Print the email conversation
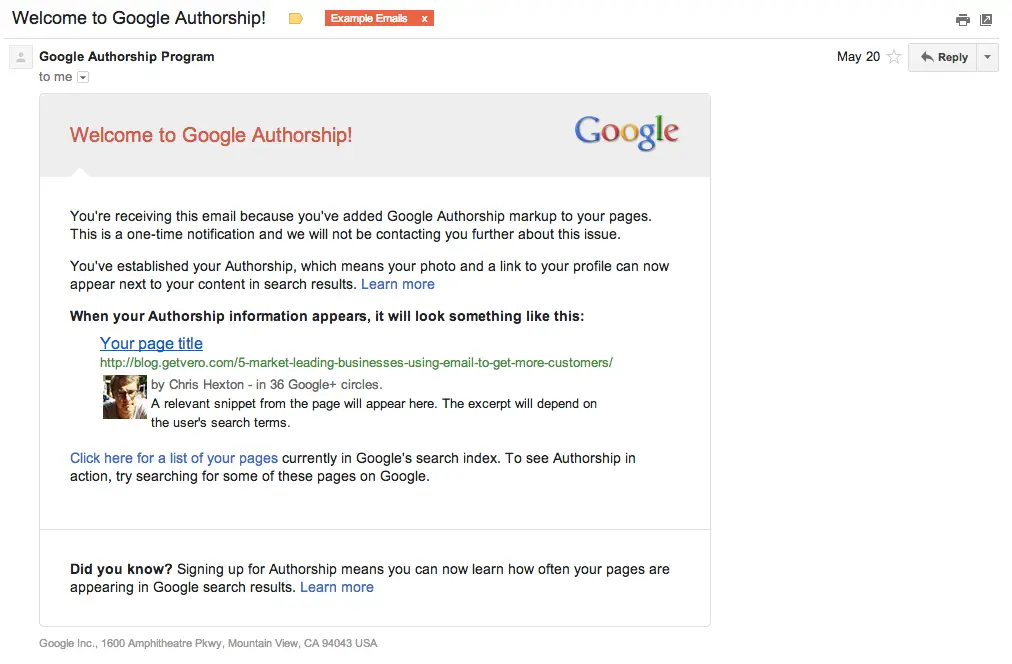 click(962, 18)
